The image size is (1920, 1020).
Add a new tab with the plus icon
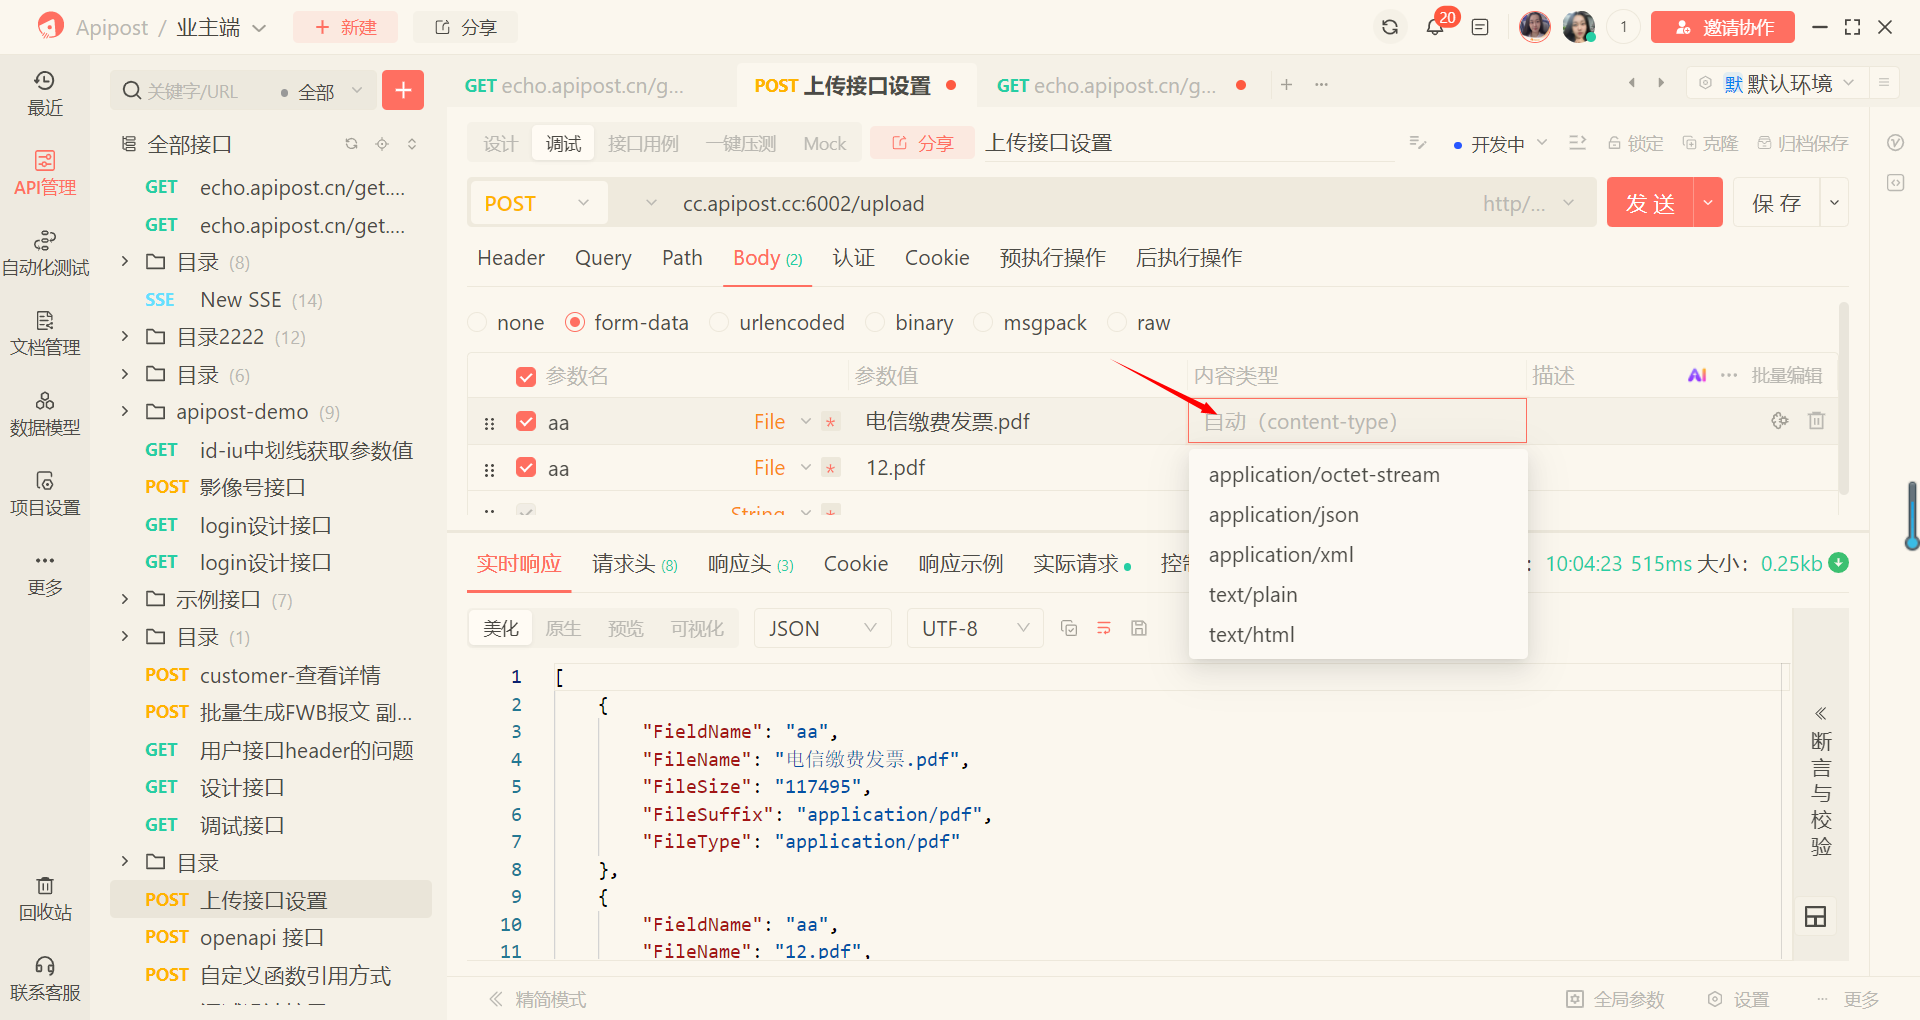(x=1287, y=85)
